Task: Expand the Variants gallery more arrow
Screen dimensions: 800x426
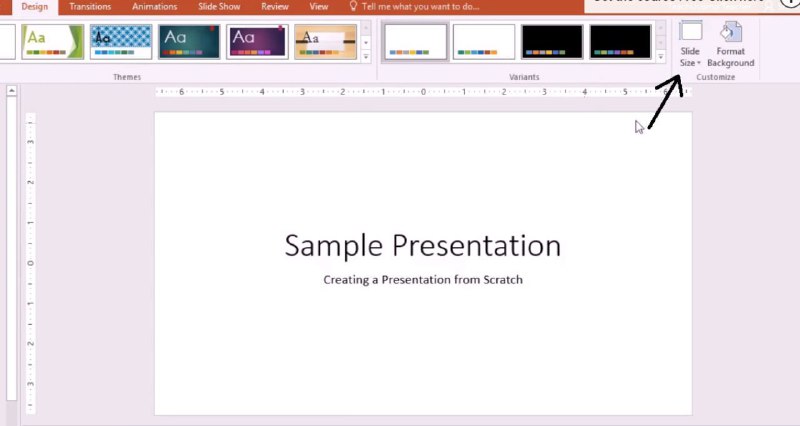Action: click(x=660, y=57)
